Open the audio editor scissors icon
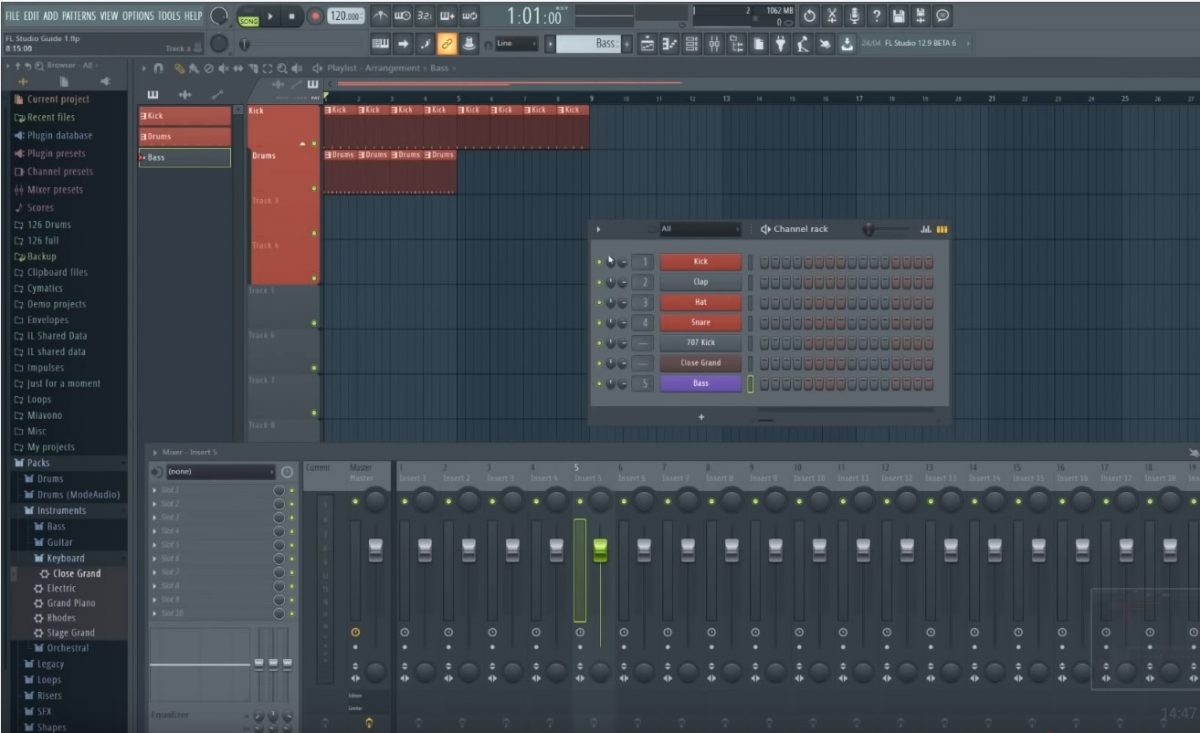 click(831, 16)
